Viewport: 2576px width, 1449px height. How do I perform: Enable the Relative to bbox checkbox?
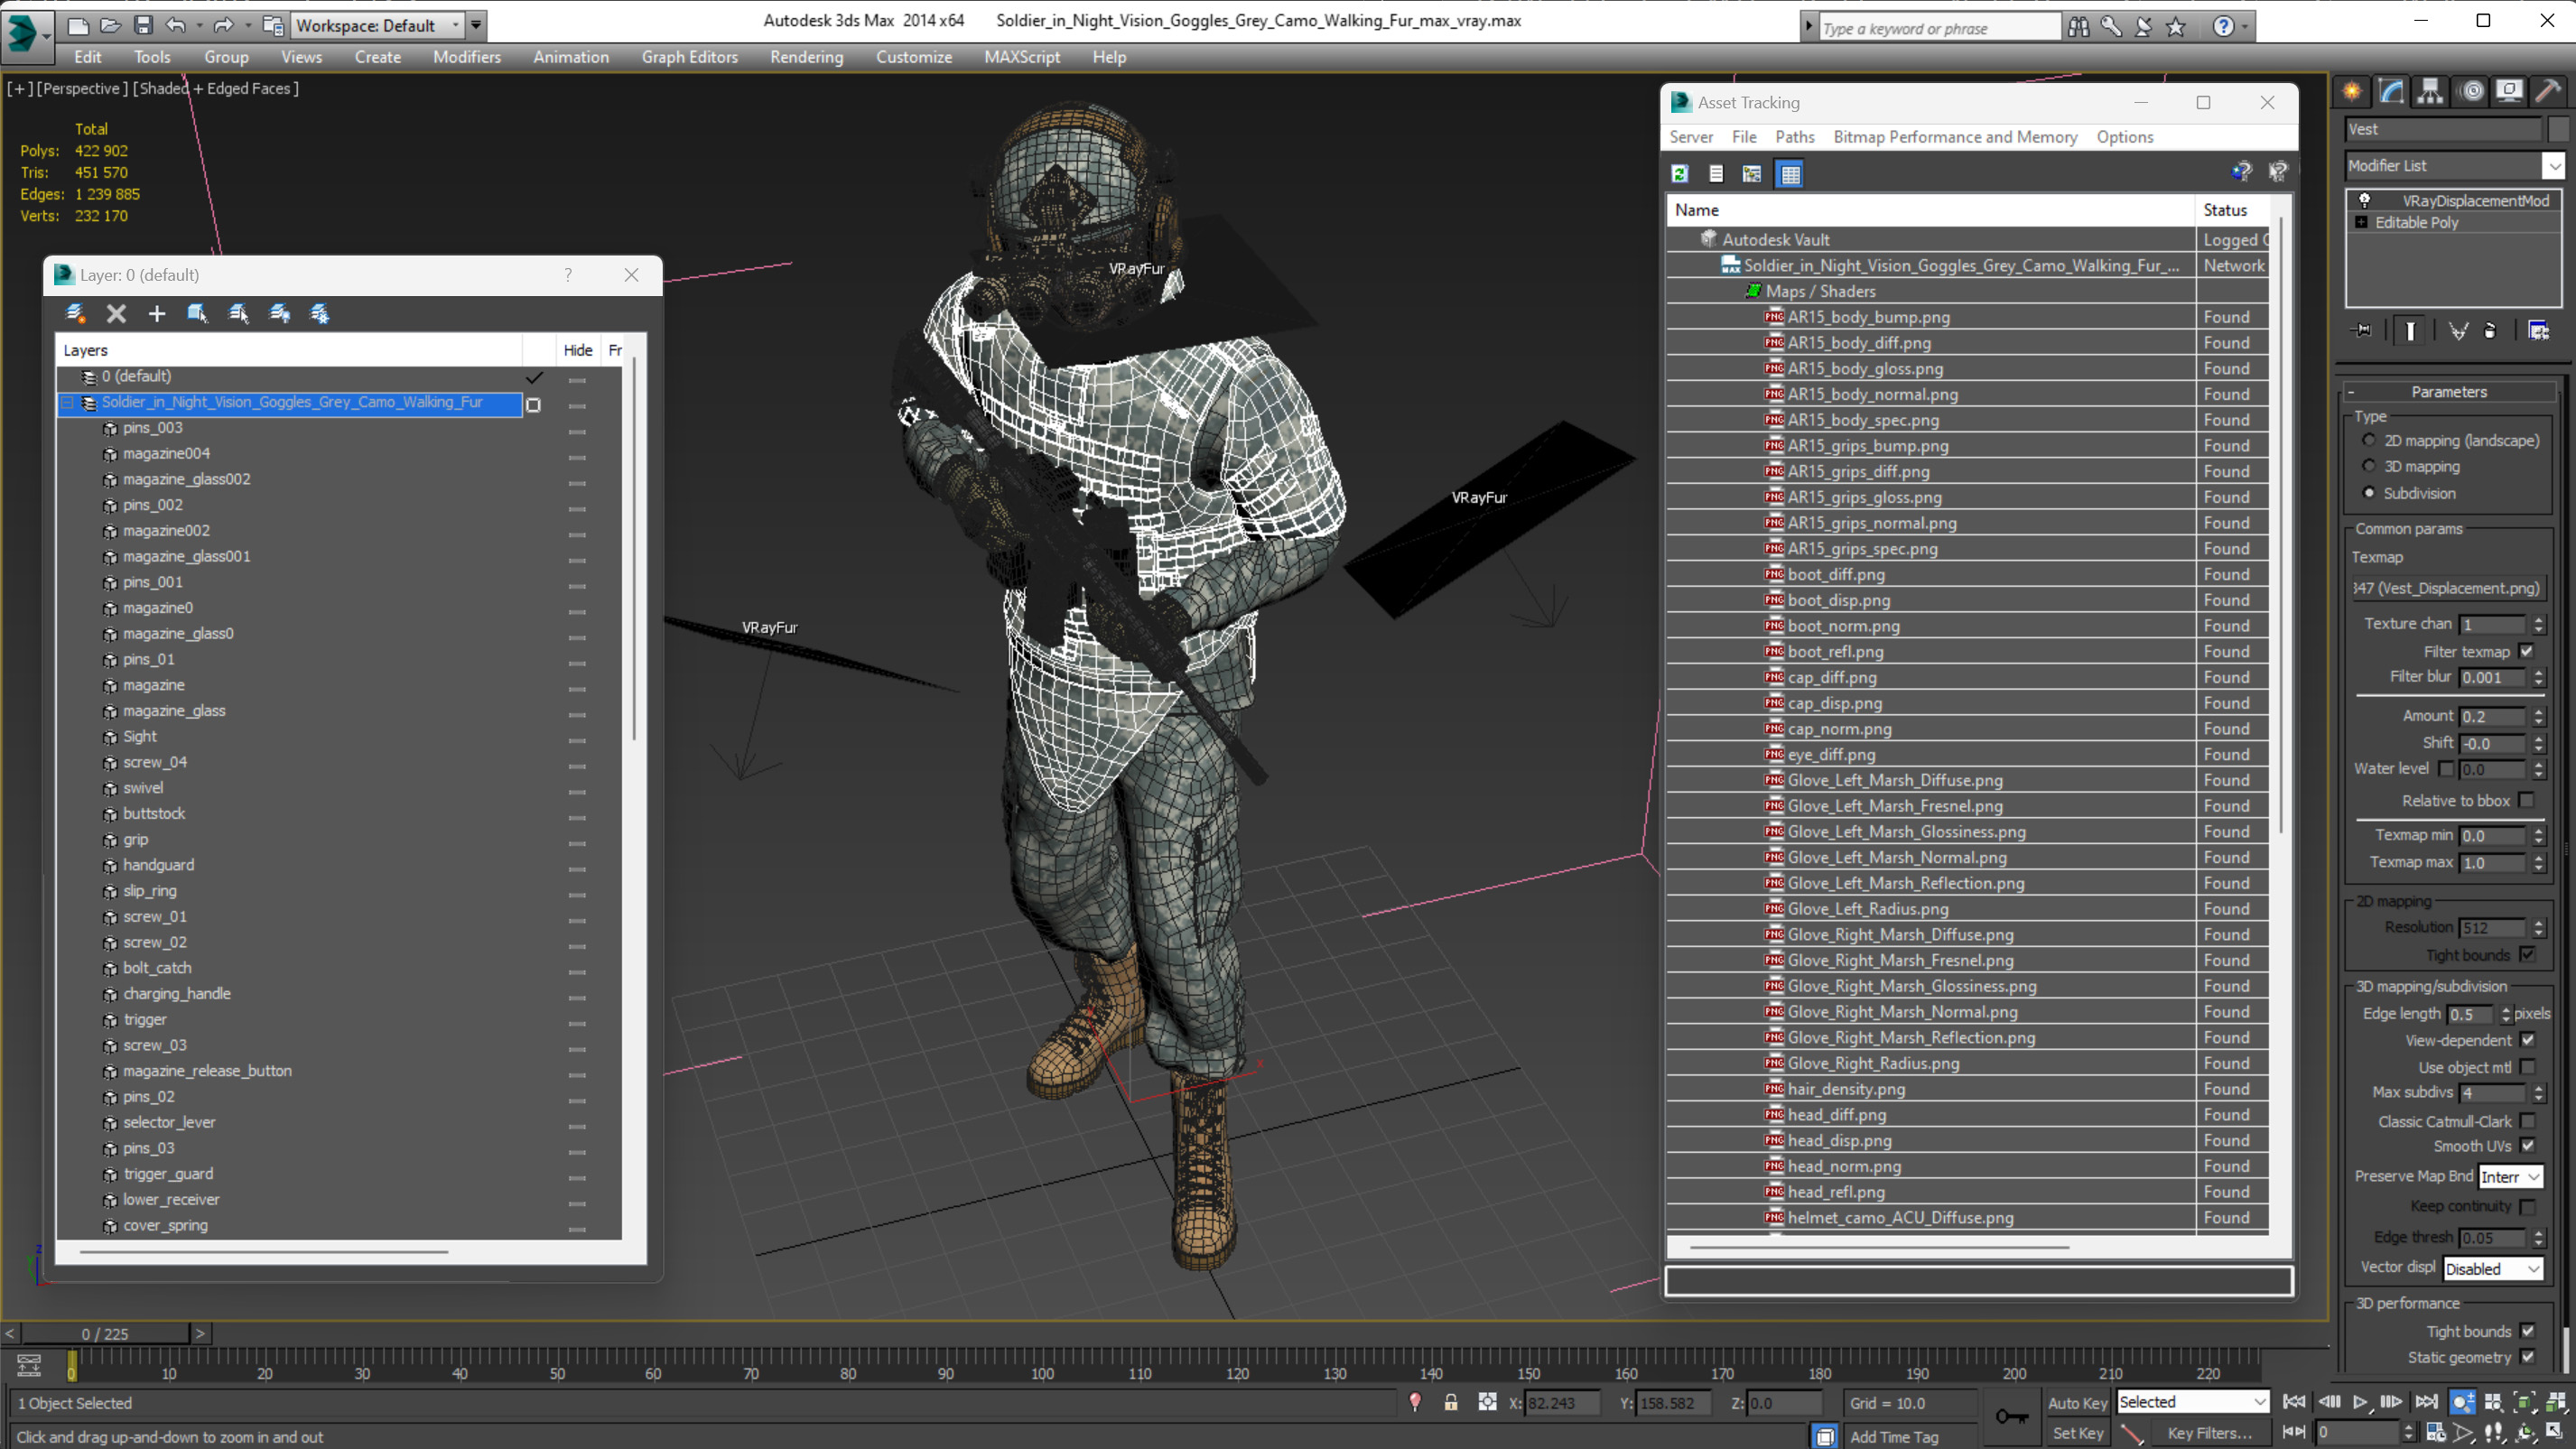(2527, 800)
